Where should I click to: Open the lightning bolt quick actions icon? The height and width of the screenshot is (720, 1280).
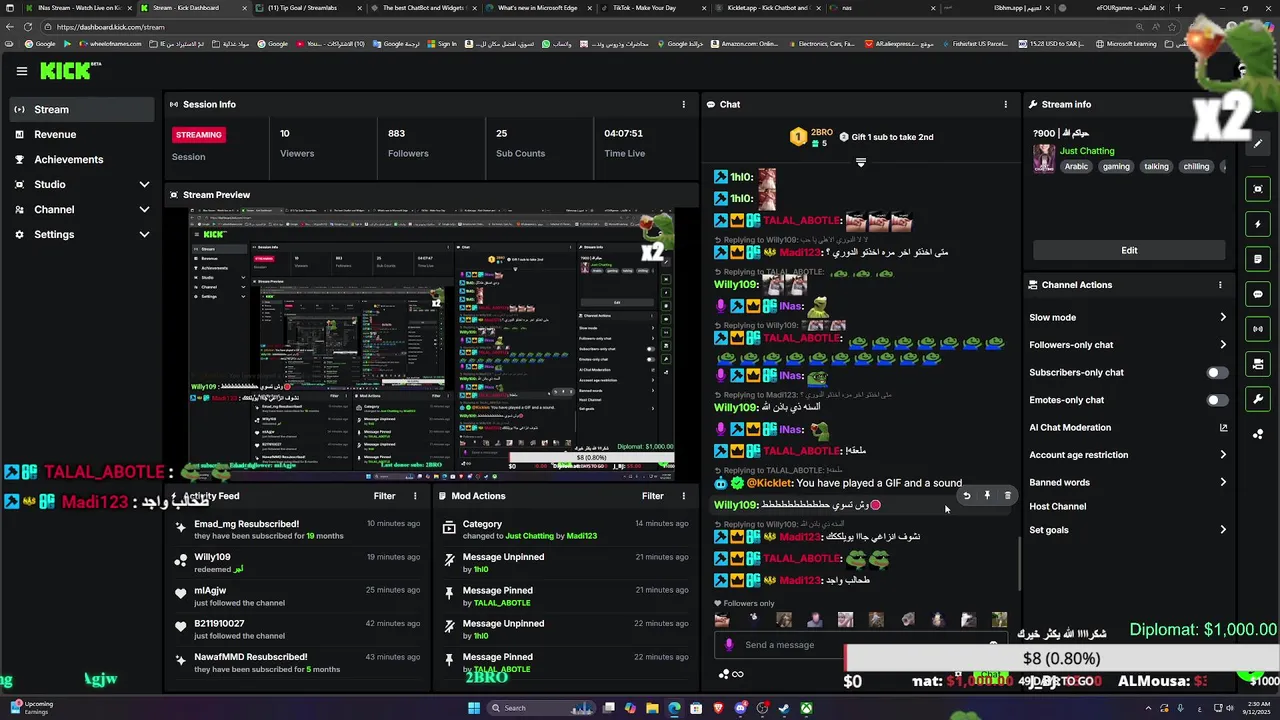1258,224
